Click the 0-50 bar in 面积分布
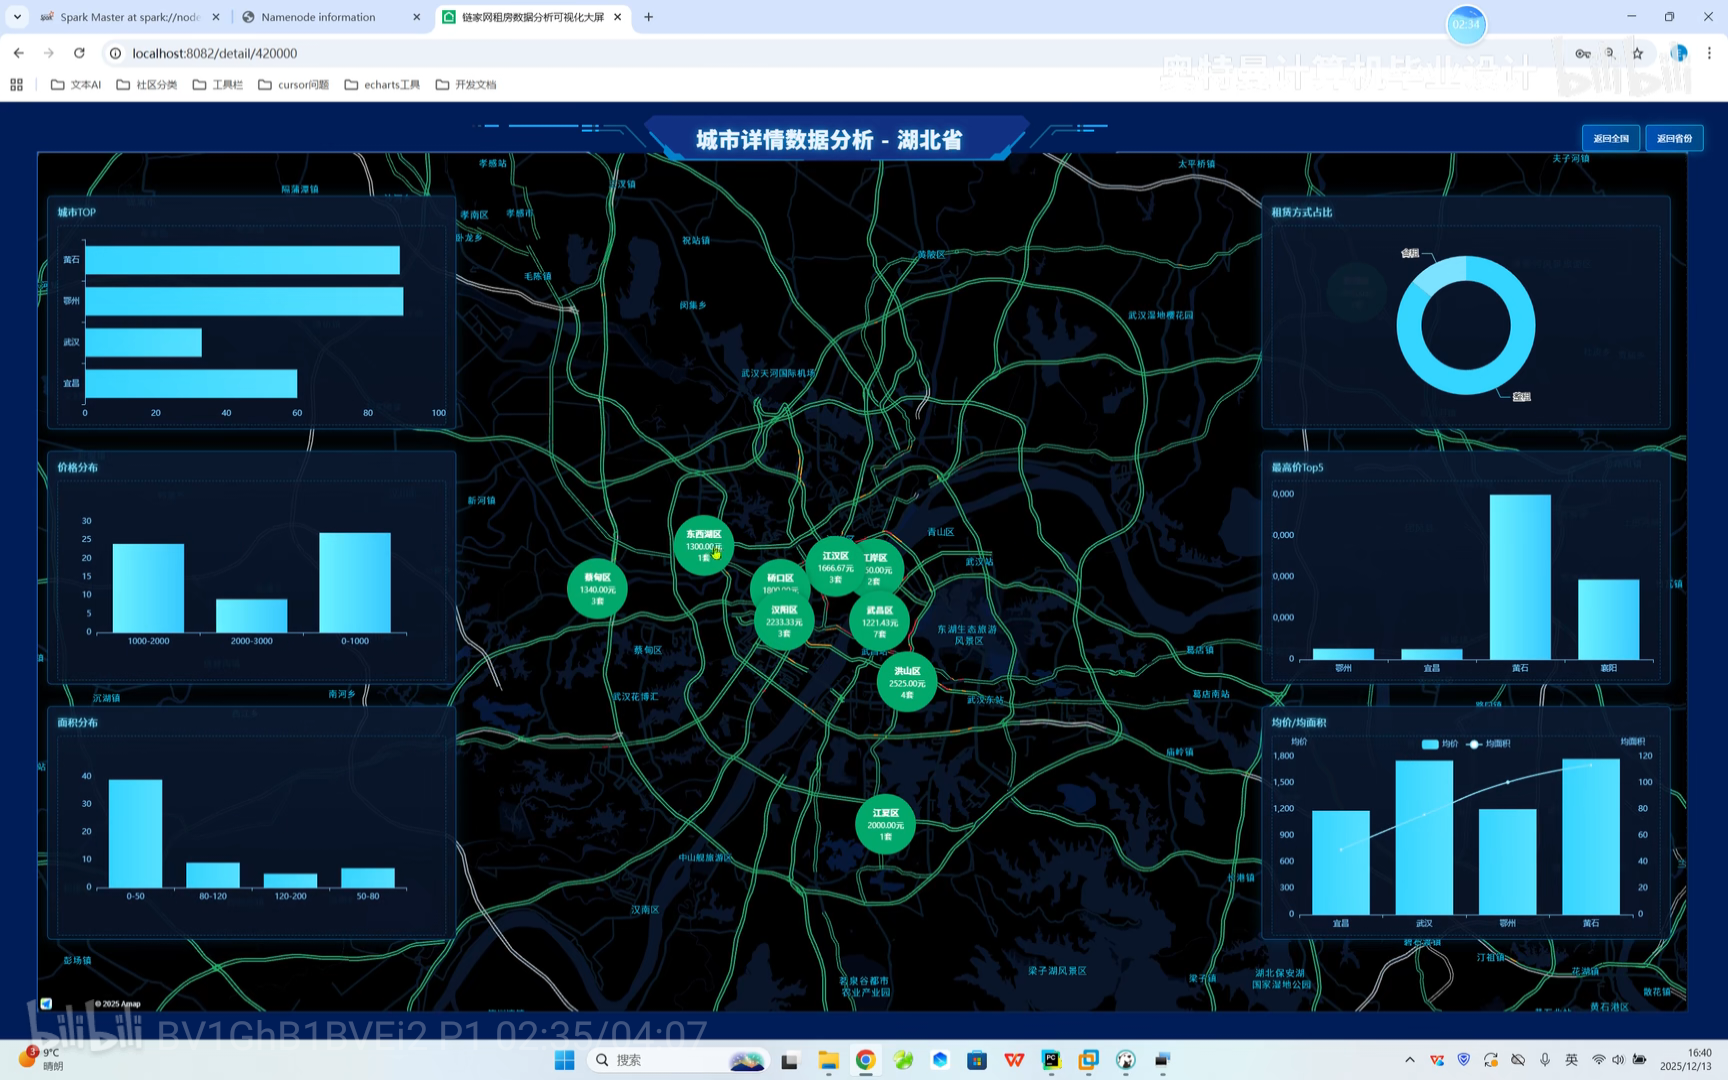 point(135,833)
